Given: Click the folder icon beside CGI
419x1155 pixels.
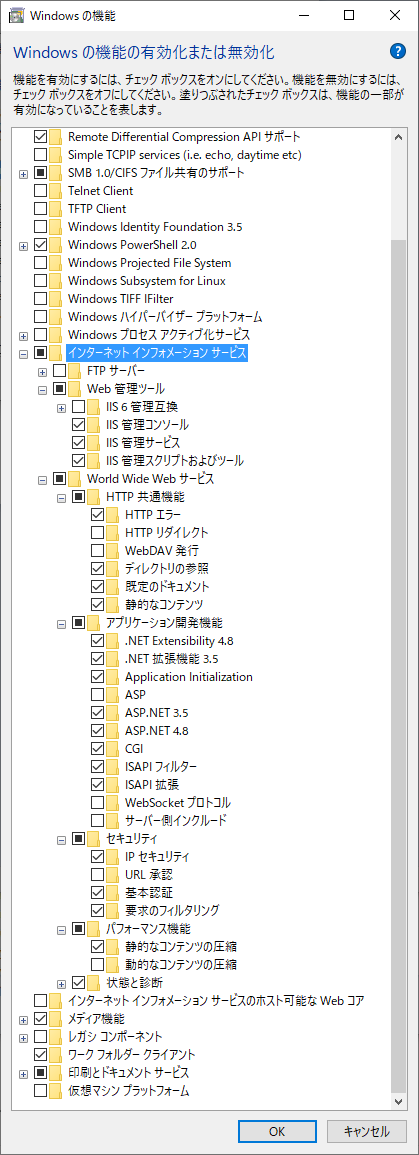Looking at the screenshot, I should click(112, 748).
